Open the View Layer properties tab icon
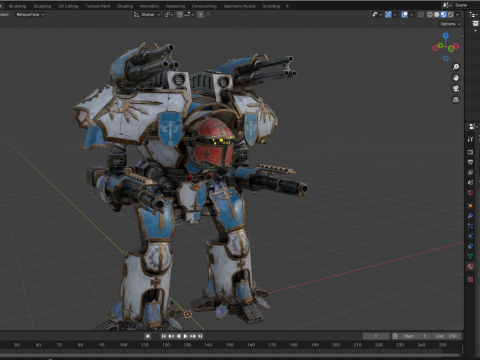Screen dimensions: 480x360 coord(470,172)
